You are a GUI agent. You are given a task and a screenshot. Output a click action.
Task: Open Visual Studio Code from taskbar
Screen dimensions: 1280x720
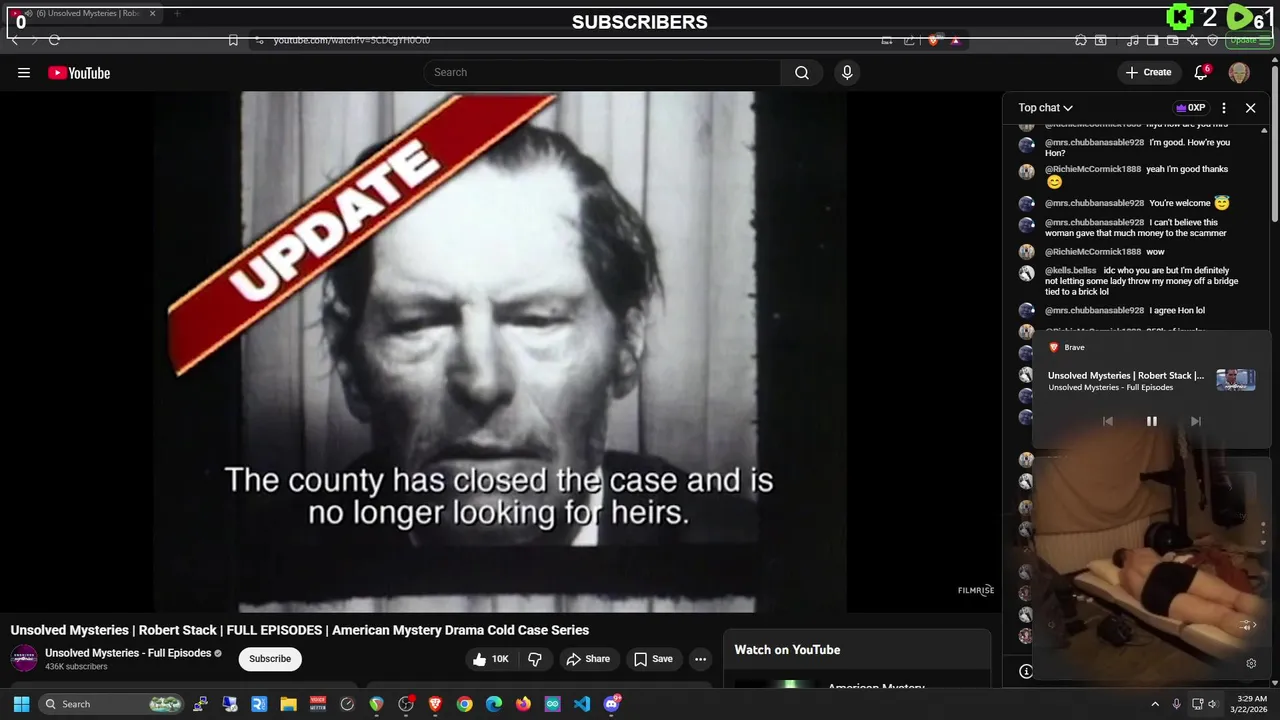582,704
